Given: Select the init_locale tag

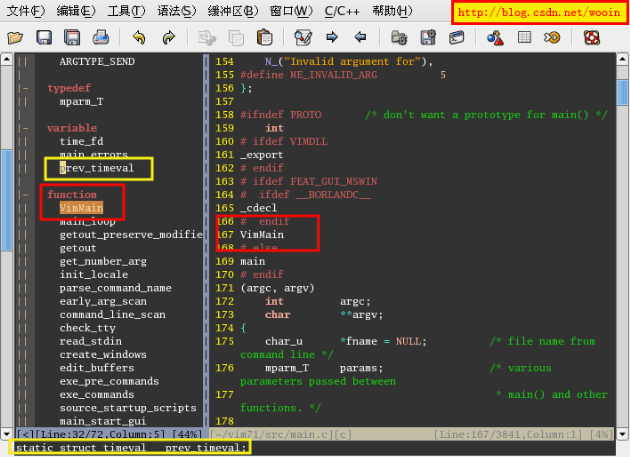Looking at the screenshot, I should tap(94, 275).
